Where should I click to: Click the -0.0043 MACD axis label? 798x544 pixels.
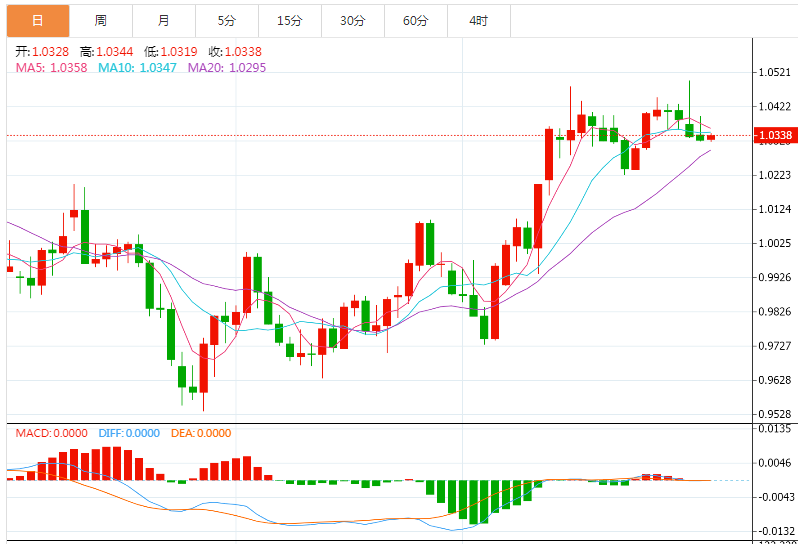point(775,497)
